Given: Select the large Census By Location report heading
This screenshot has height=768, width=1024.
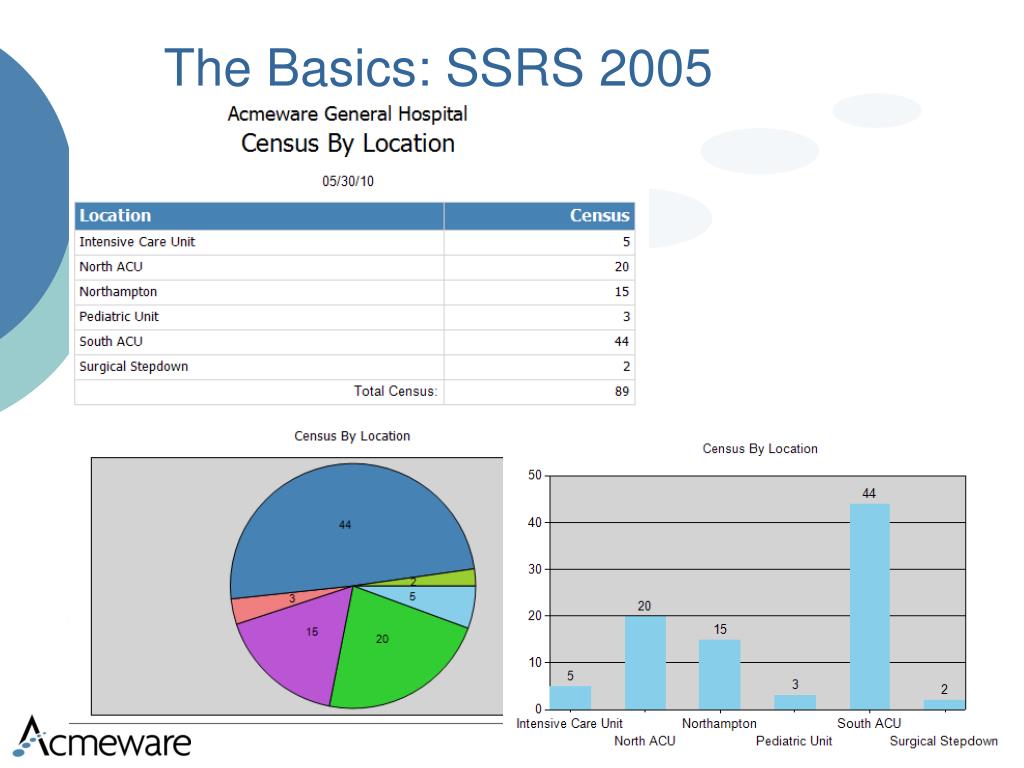Looking at the screenshot, I should (x=347, y=144).
